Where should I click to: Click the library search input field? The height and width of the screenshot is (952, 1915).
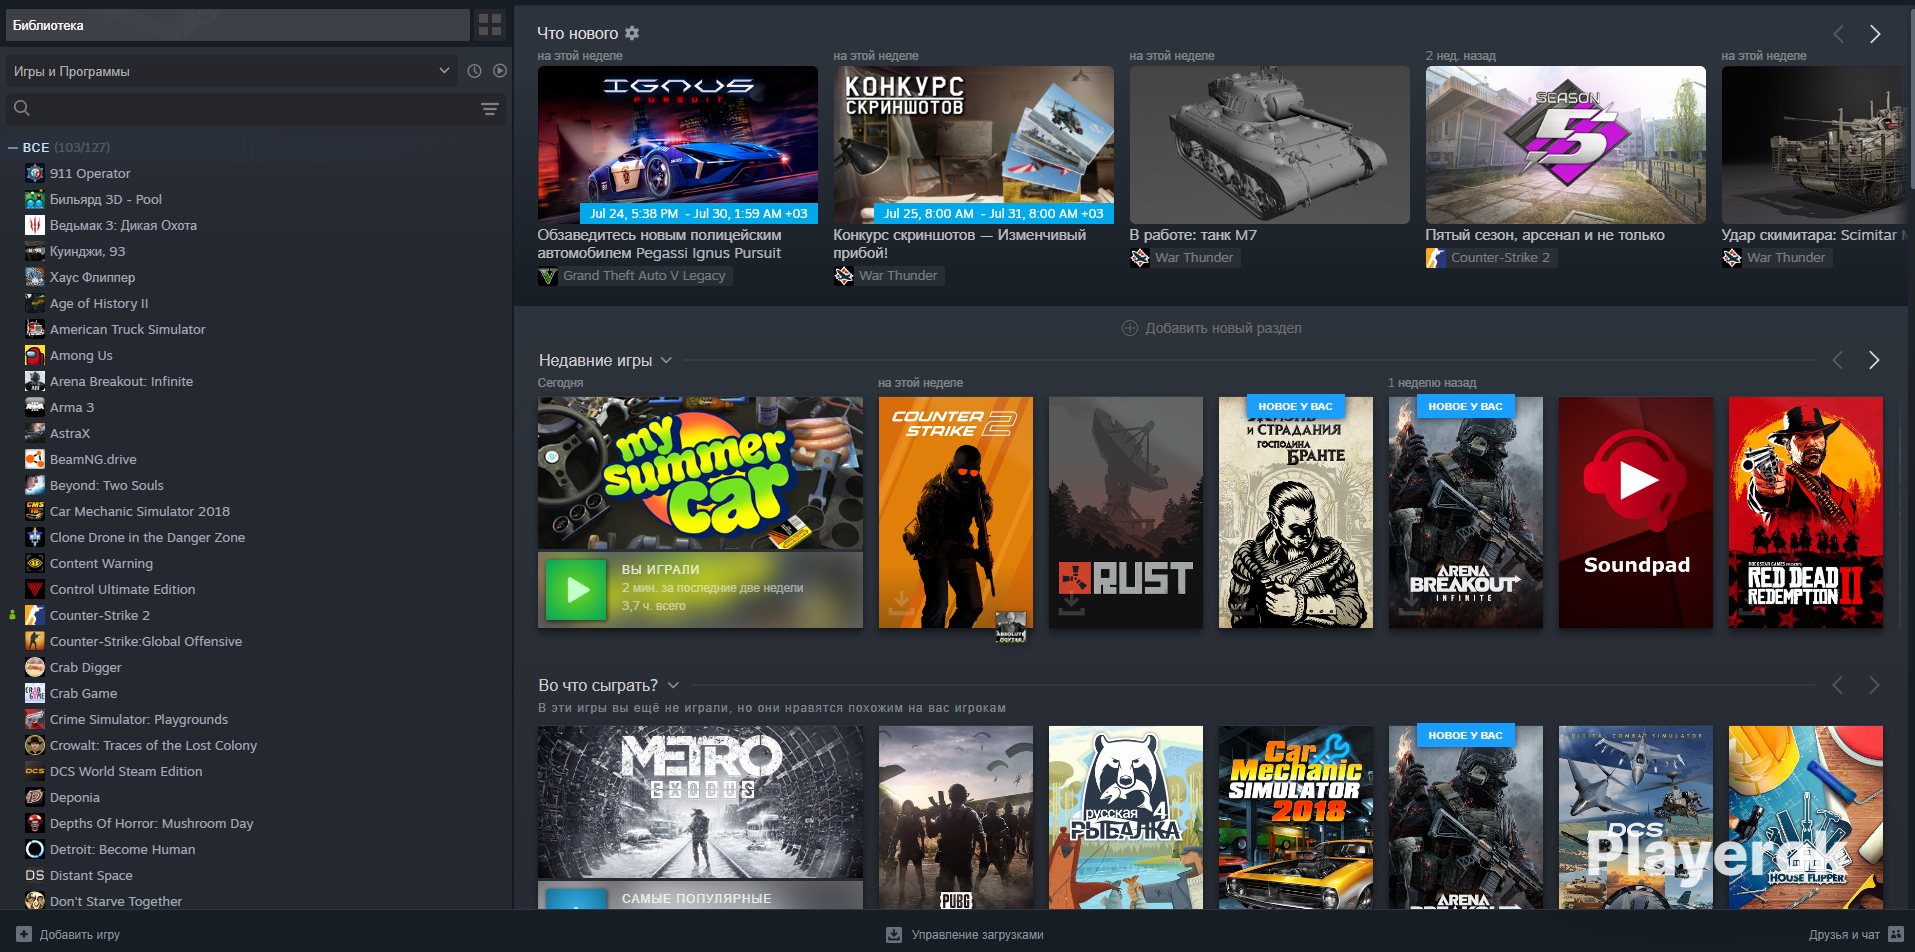[255, 109]
